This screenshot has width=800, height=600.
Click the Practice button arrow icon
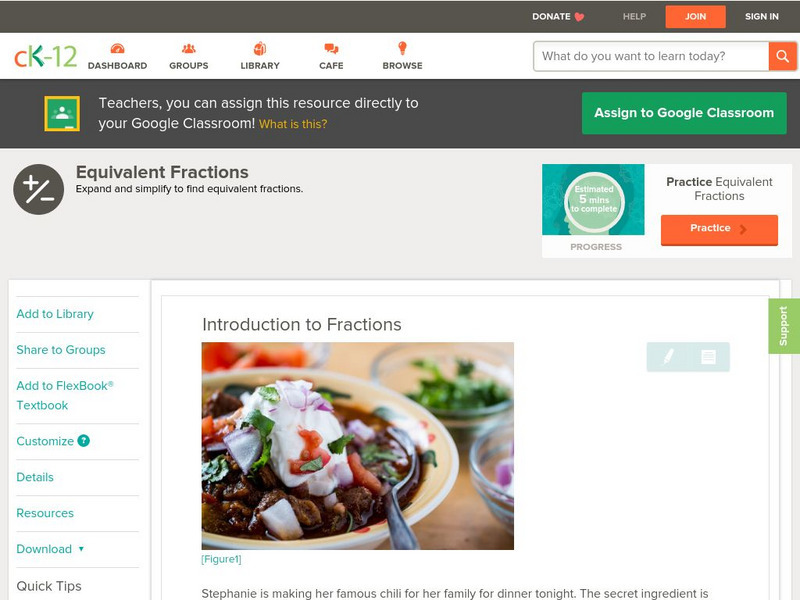[743, 229]
